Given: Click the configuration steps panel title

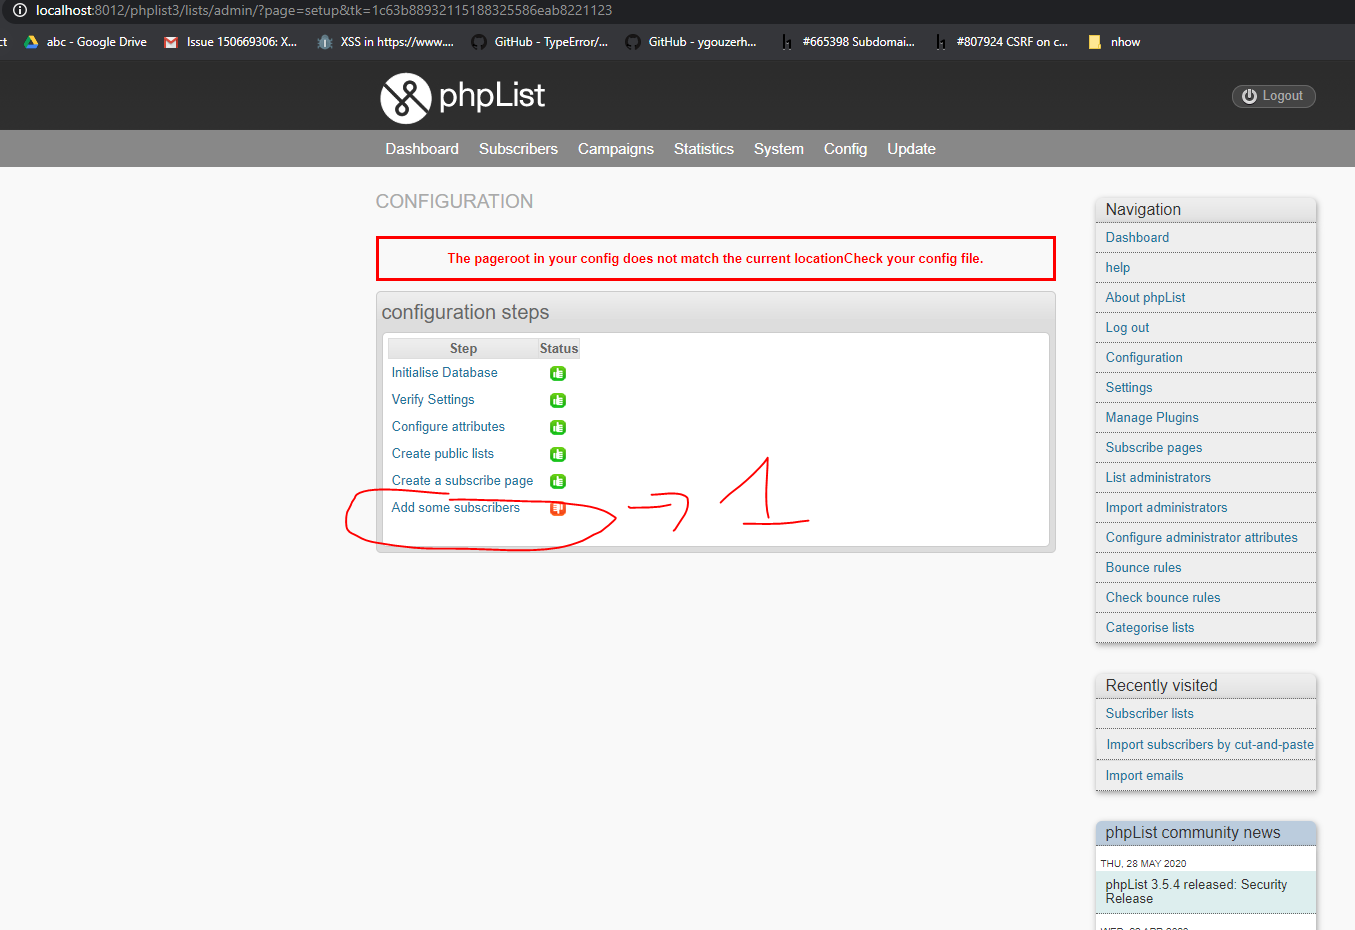Looking at the screenshot, I should pos(465,312).
